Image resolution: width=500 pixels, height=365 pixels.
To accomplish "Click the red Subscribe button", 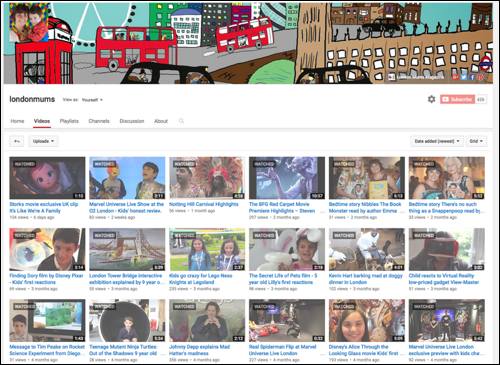I will [x=457, y=99].
